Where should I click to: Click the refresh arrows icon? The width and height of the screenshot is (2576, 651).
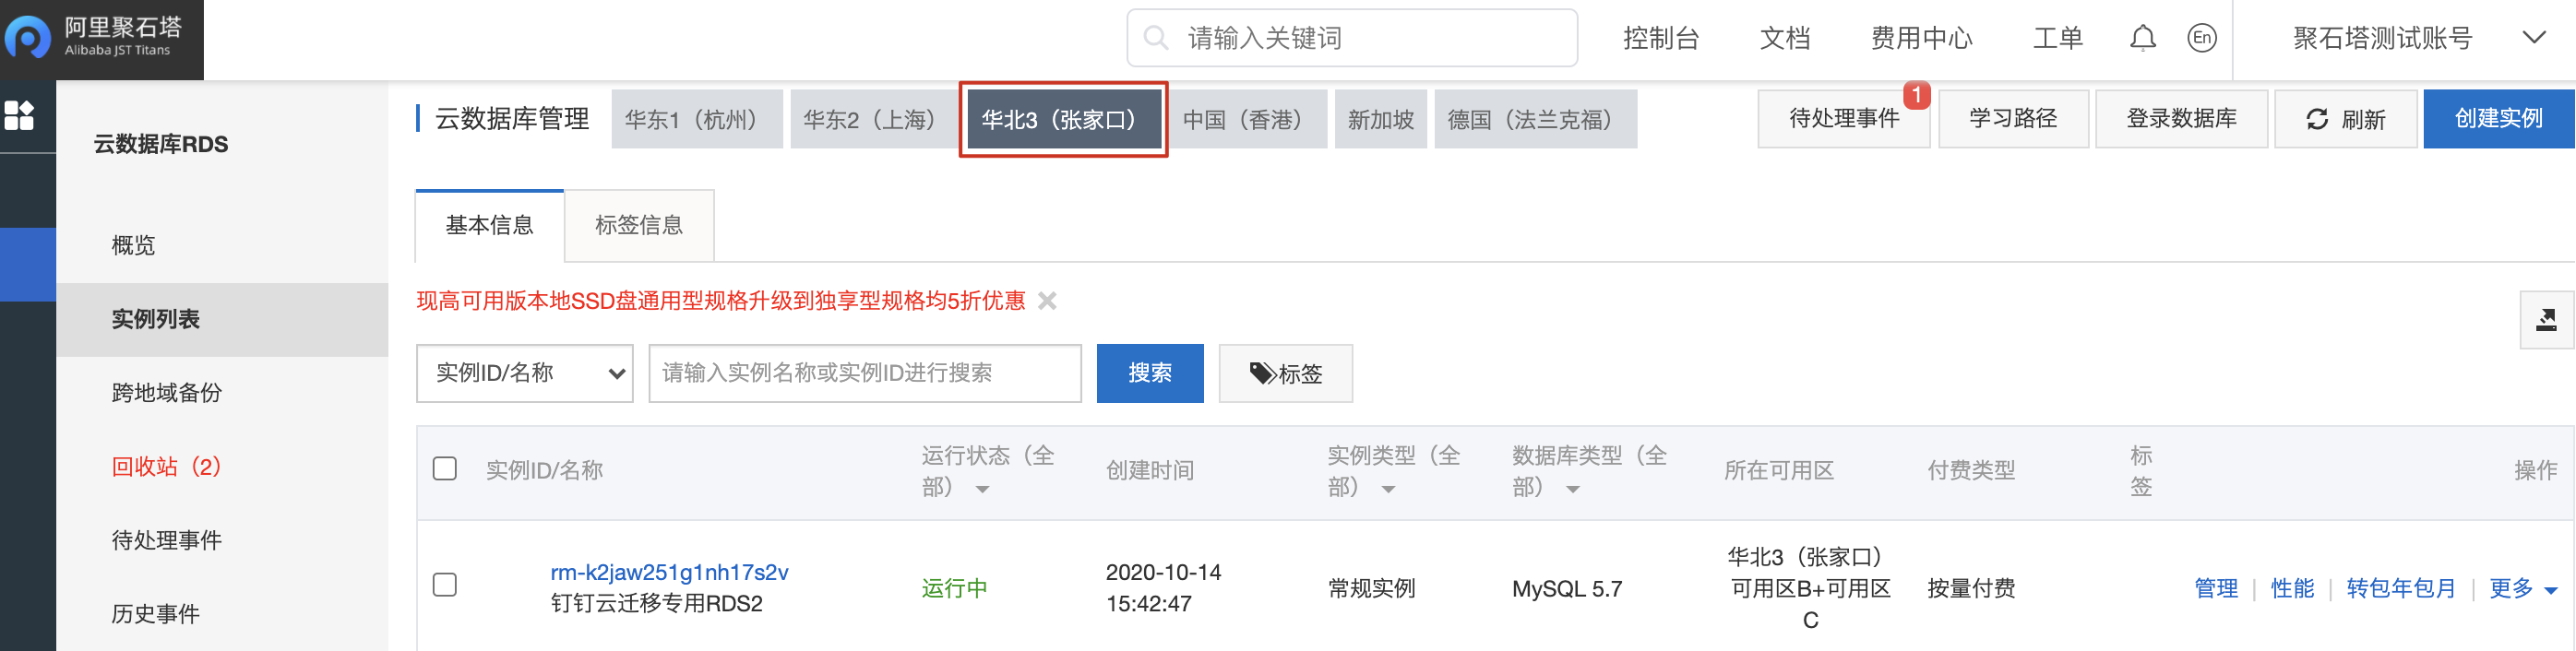[2317, 119]
